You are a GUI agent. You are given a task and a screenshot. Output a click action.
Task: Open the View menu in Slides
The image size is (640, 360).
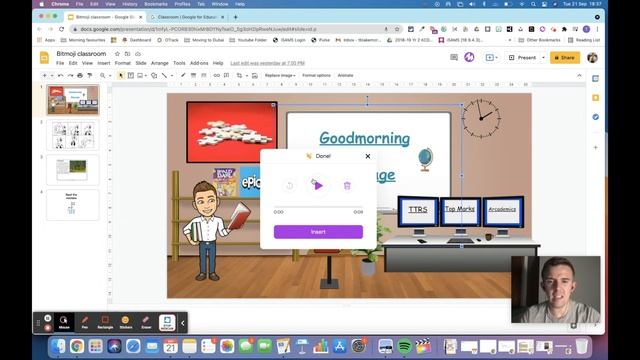87,63
